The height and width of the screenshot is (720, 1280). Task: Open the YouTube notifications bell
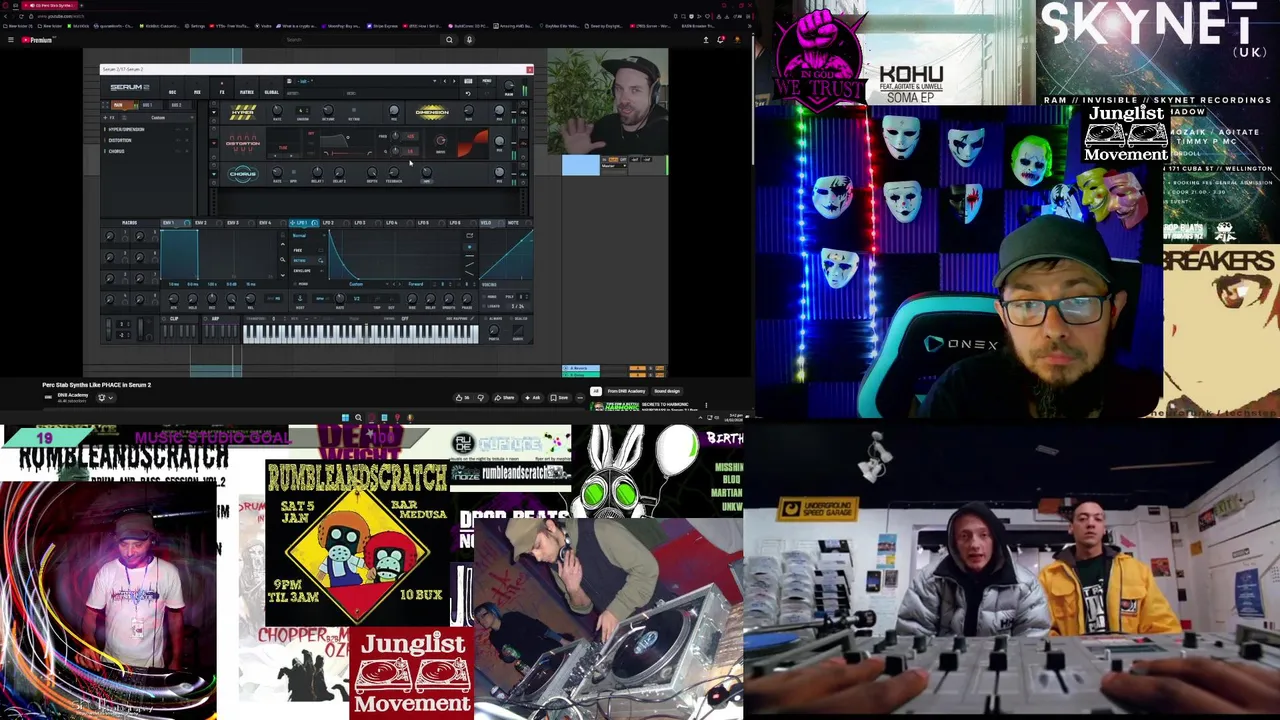tap(721, 40)
